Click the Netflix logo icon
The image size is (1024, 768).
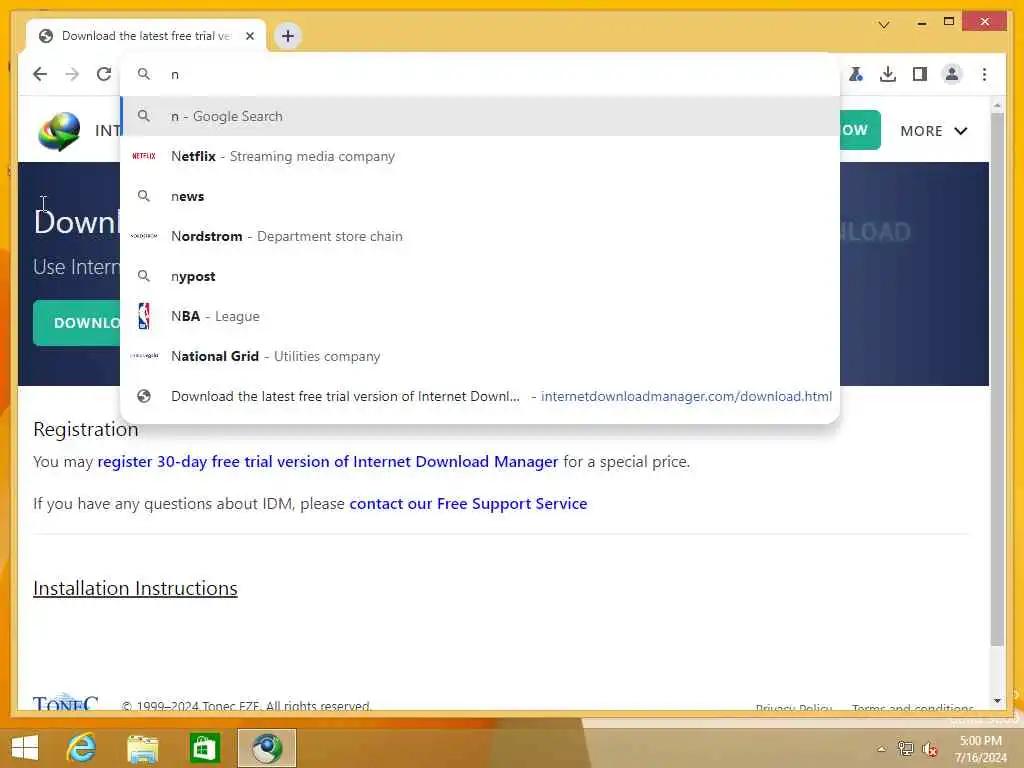coord(144,156)
